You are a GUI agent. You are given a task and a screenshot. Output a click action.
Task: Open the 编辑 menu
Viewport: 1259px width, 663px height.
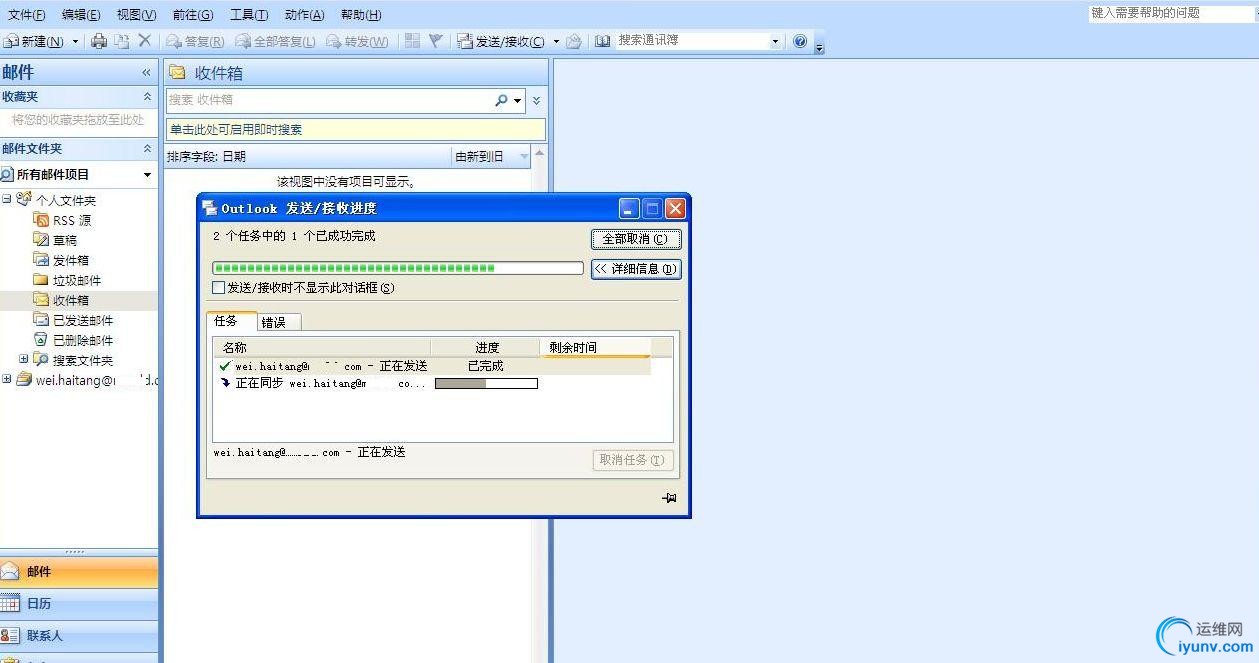(81, 15)
